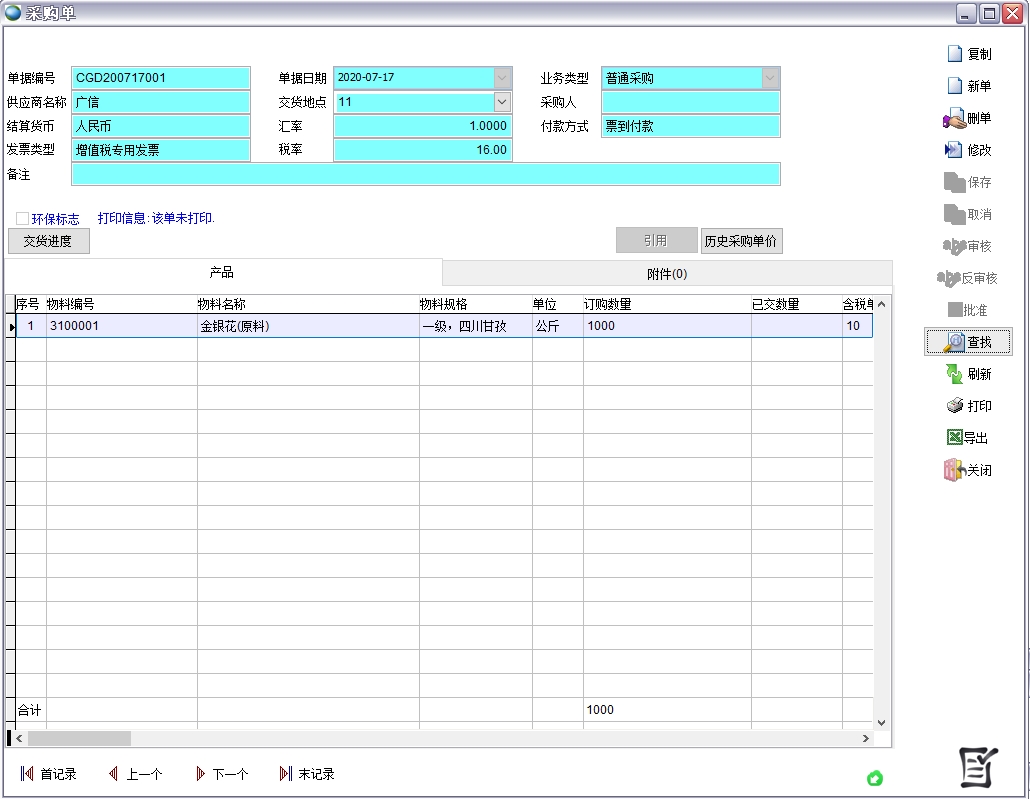This screenshot has height=799, width=1030.
Task: Expand the 交货地点 dropdown
Action: (502, 102)
